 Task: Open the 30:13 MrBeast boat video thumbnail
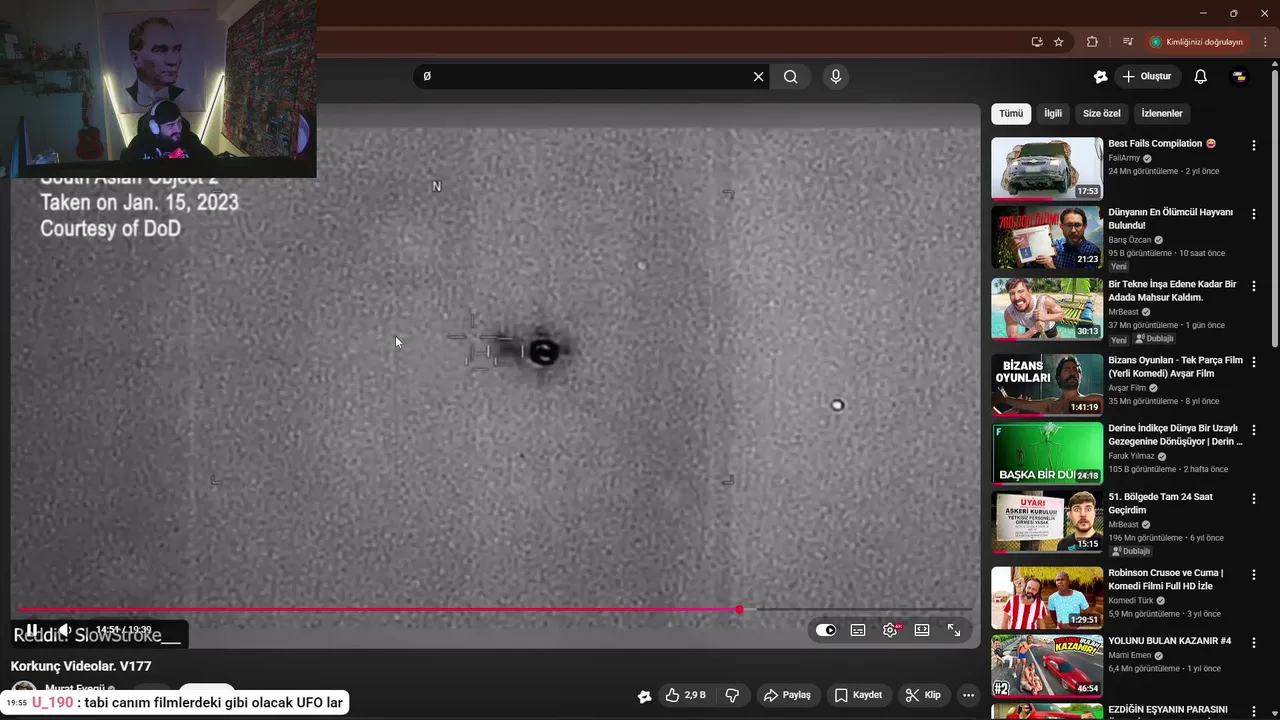point(1047,309)
